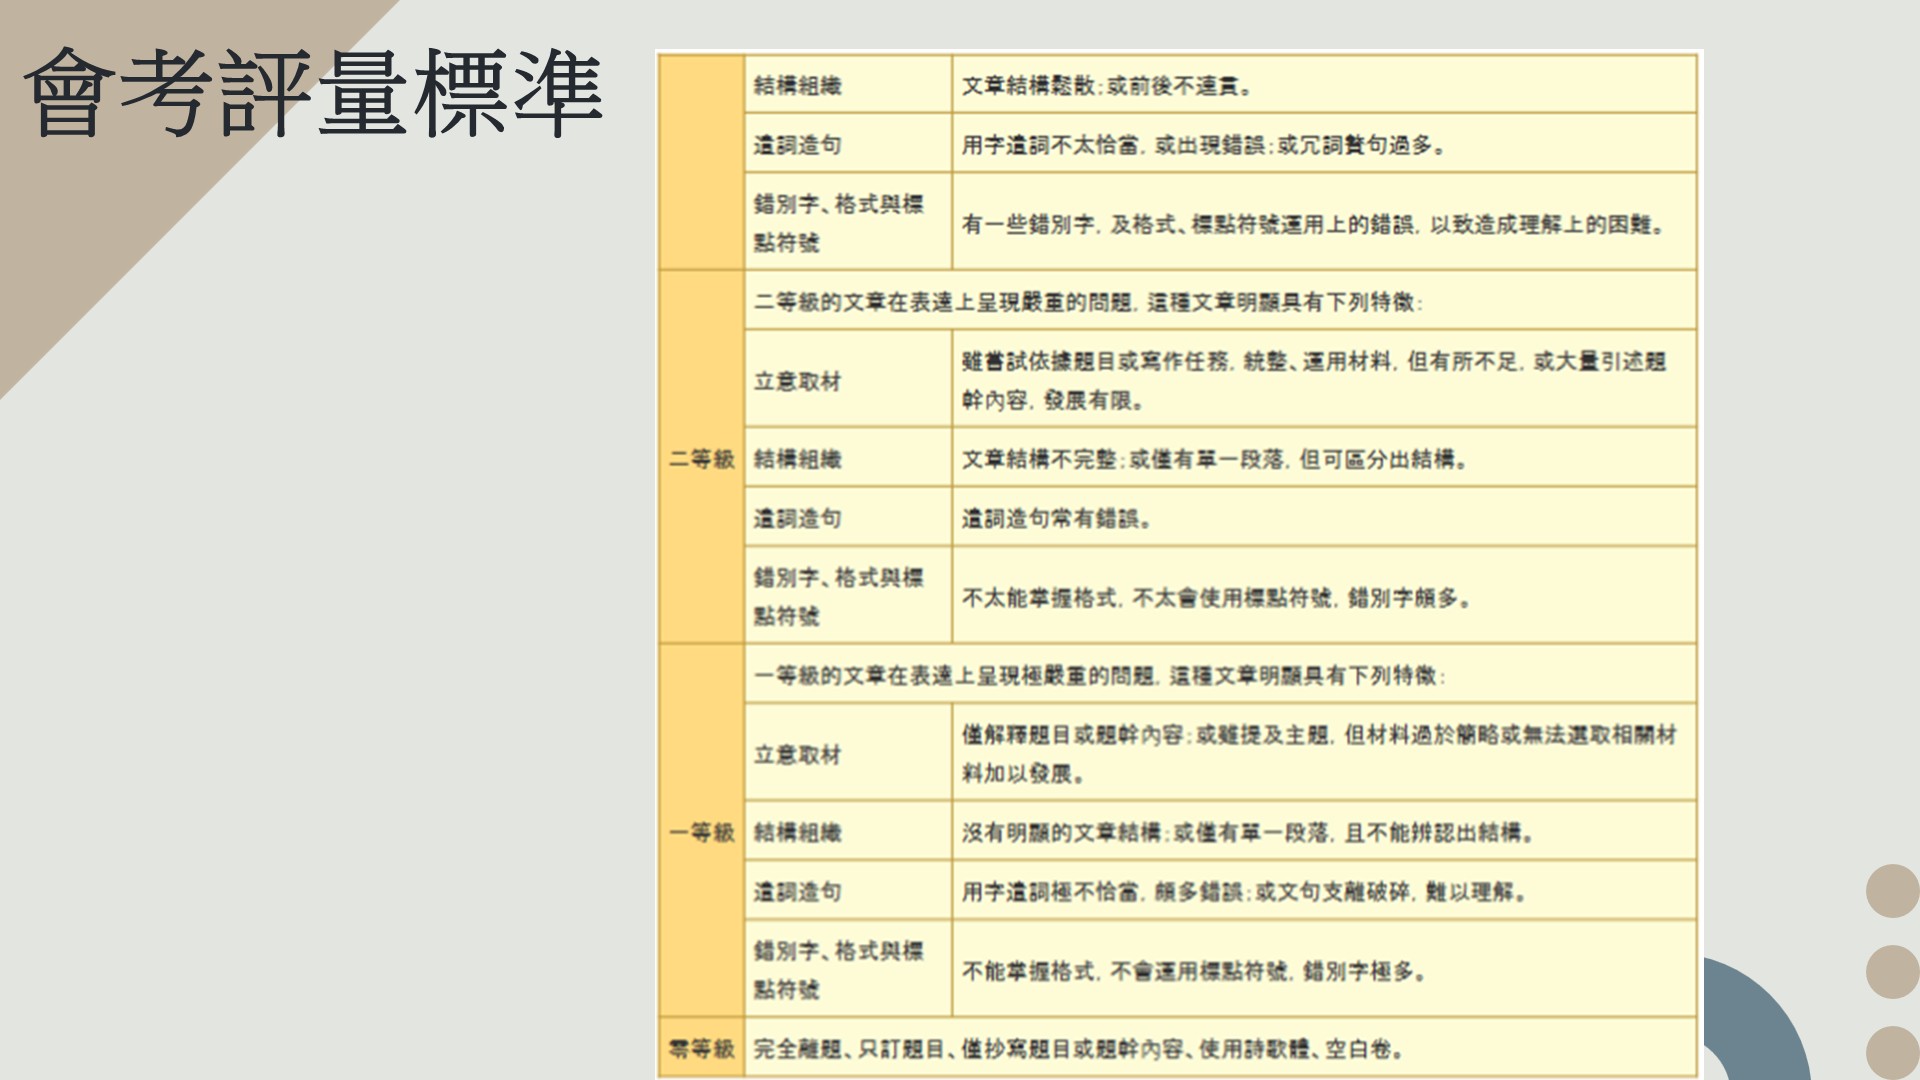Image resolution: width=1920 pixels, height=1080 pixels.
Task: Select the middle tan circle decoration
Action: 1892,972
